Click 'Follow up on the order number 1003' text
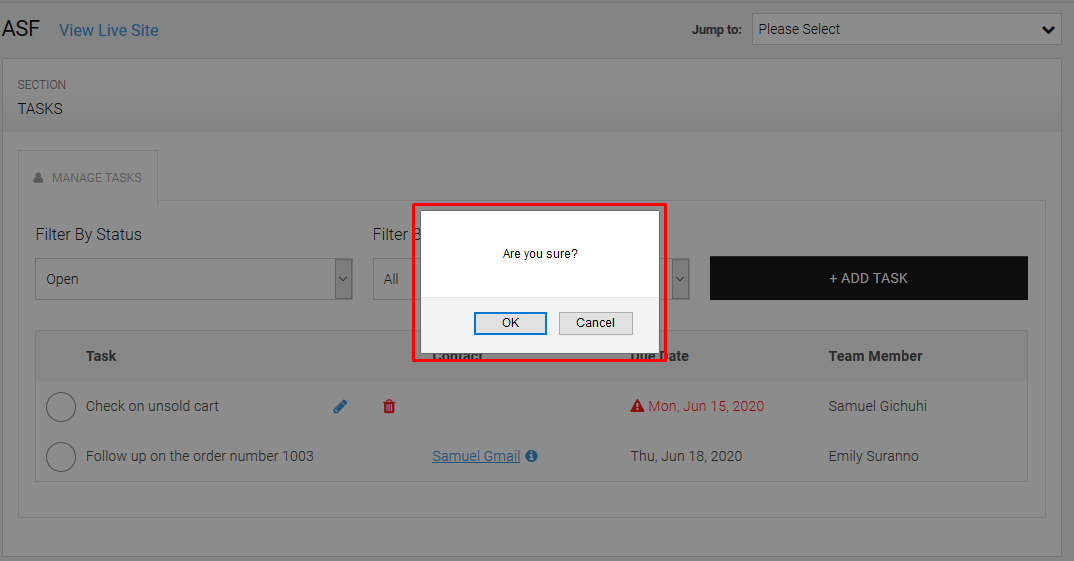This screenshot has width=1074, height=561. (200, 456)
